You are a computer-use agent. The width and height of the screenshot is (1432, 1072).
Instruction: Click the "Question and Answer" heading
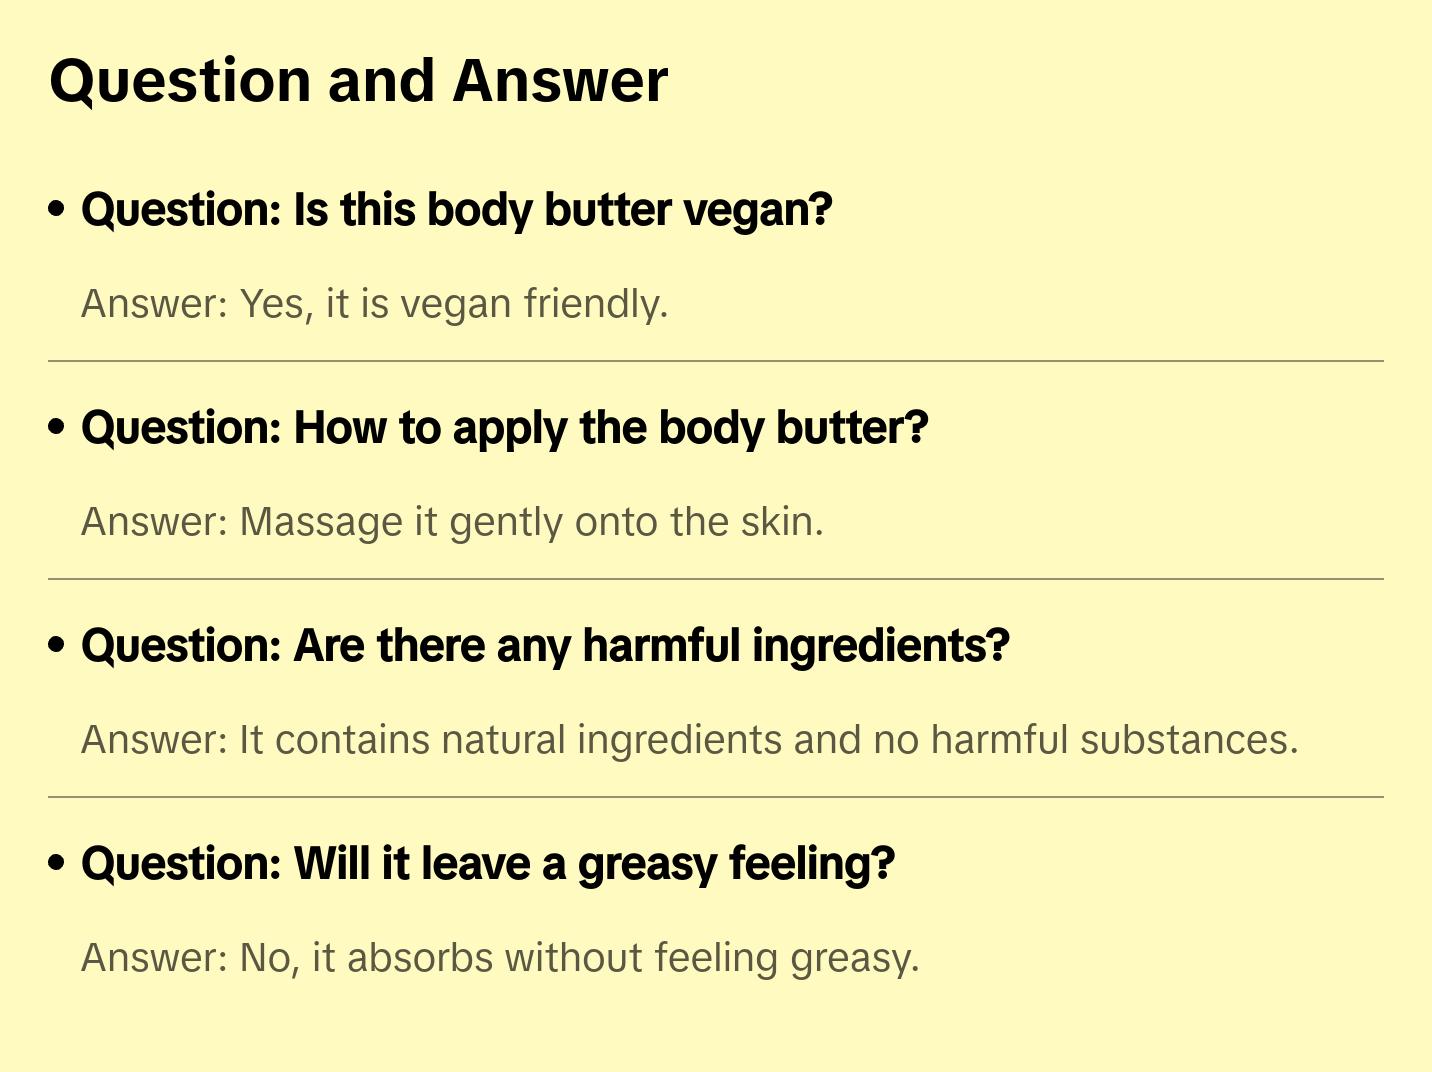coord(358,81)
